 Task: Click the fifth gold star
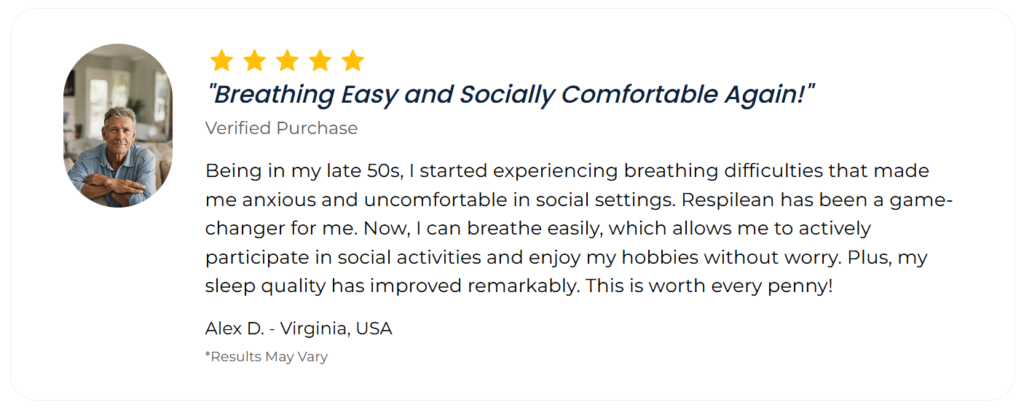pos(353,60)
